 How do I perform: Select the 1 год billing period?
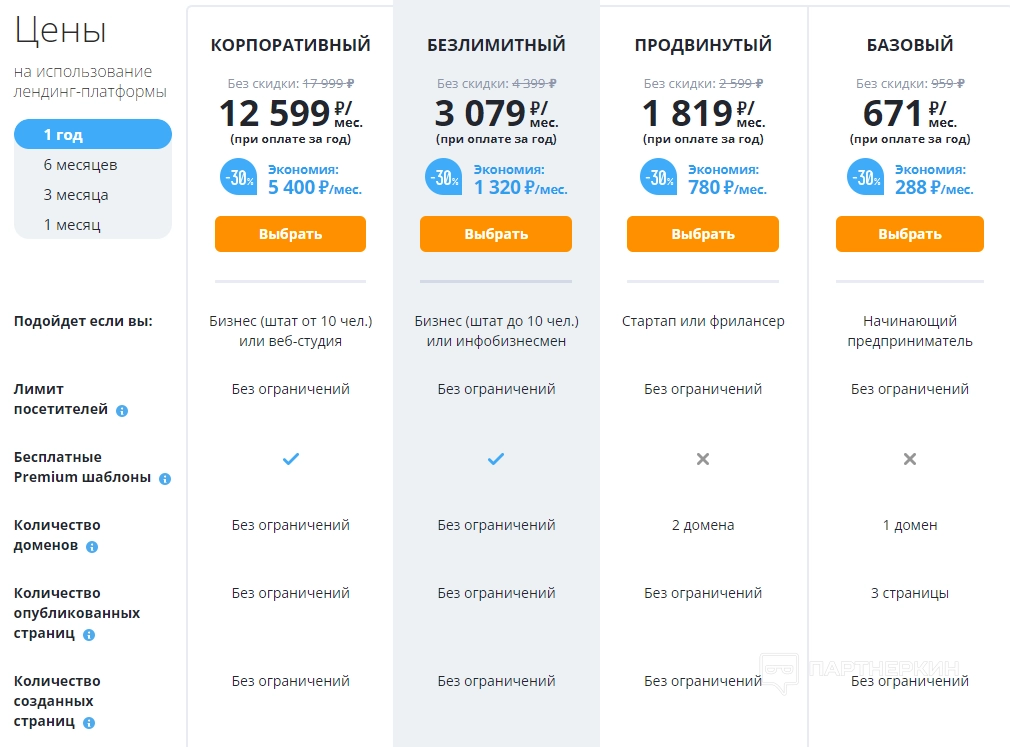(x=93, y=135)
